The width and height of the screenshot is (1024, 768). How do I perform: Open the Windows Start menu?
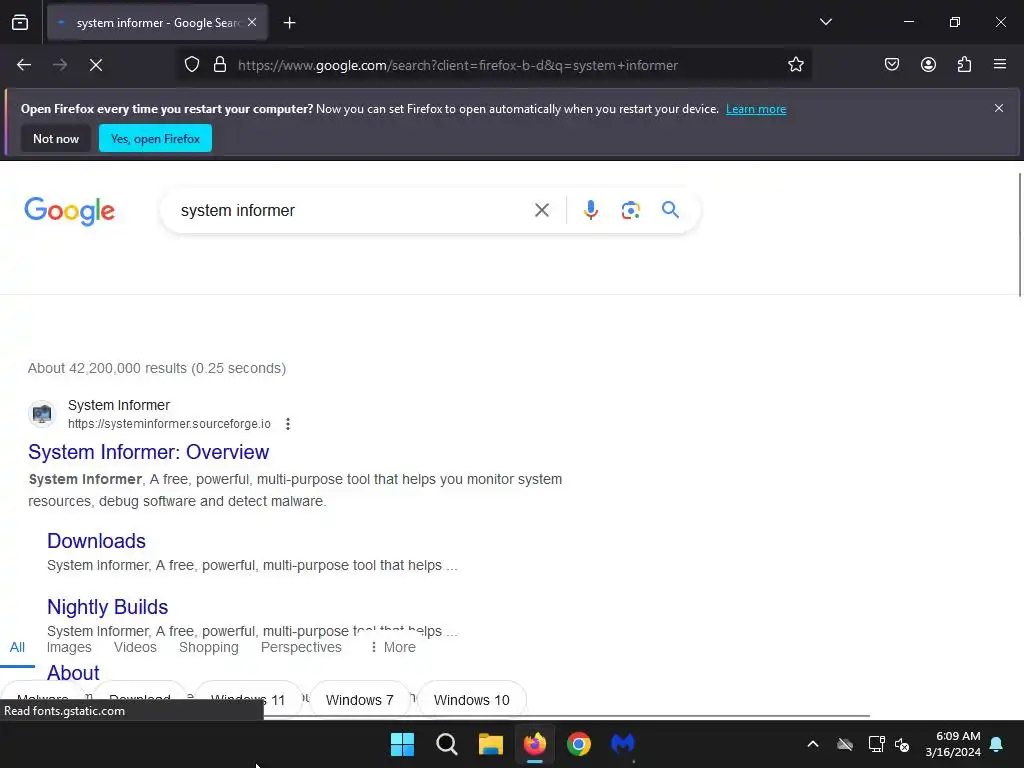pyautogui.click(x=402, y=744)
